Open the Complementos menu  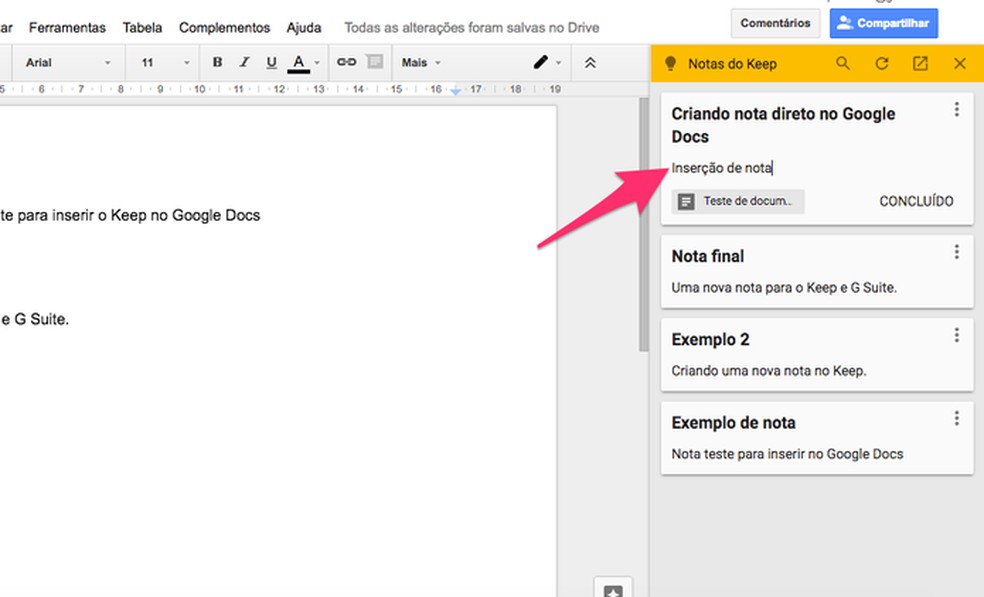[224, 27]
